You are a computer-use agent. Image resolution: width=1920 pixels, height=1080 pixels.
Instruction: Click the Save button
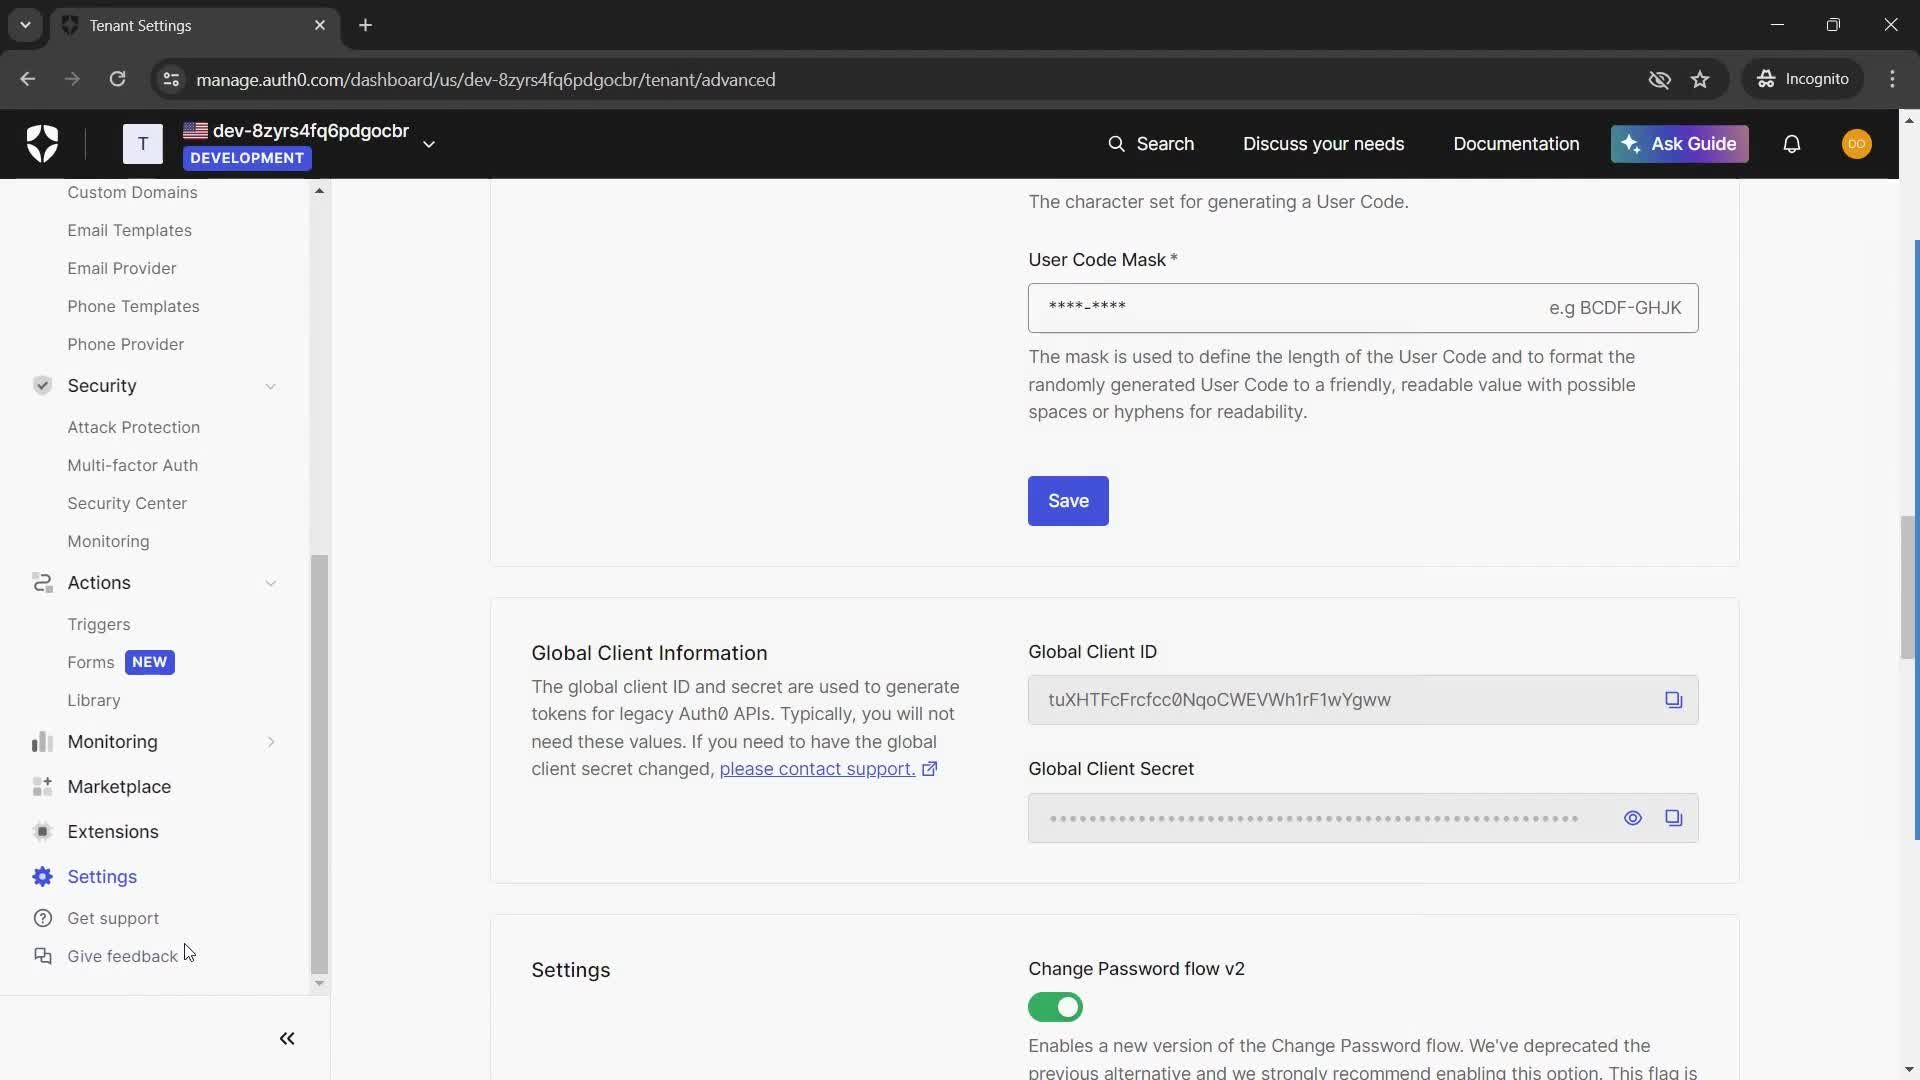coord(1068,501)
